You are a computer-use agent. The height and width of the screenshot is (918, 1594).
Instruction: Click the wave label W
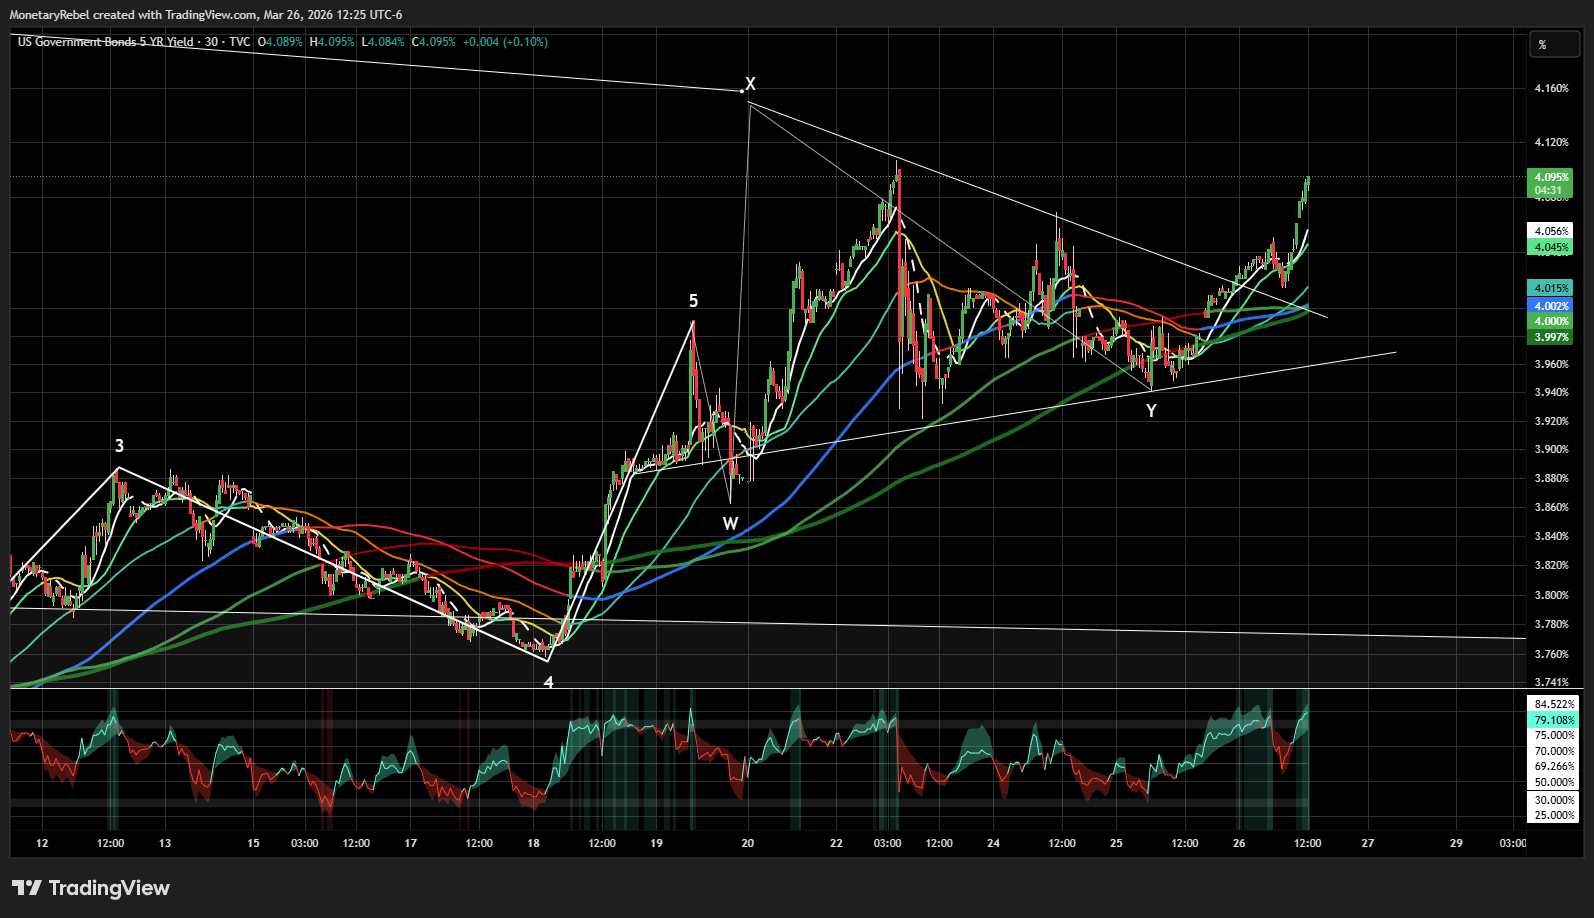[730, 524]
